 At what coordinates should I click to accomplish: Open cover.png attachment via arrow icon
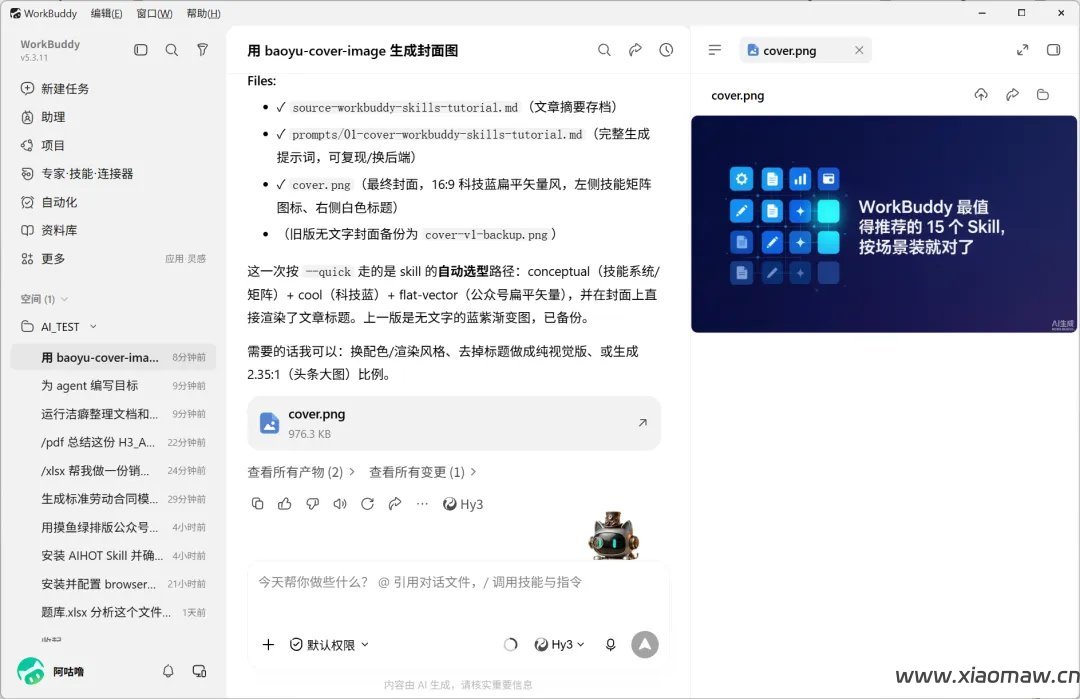pos(642,423)
